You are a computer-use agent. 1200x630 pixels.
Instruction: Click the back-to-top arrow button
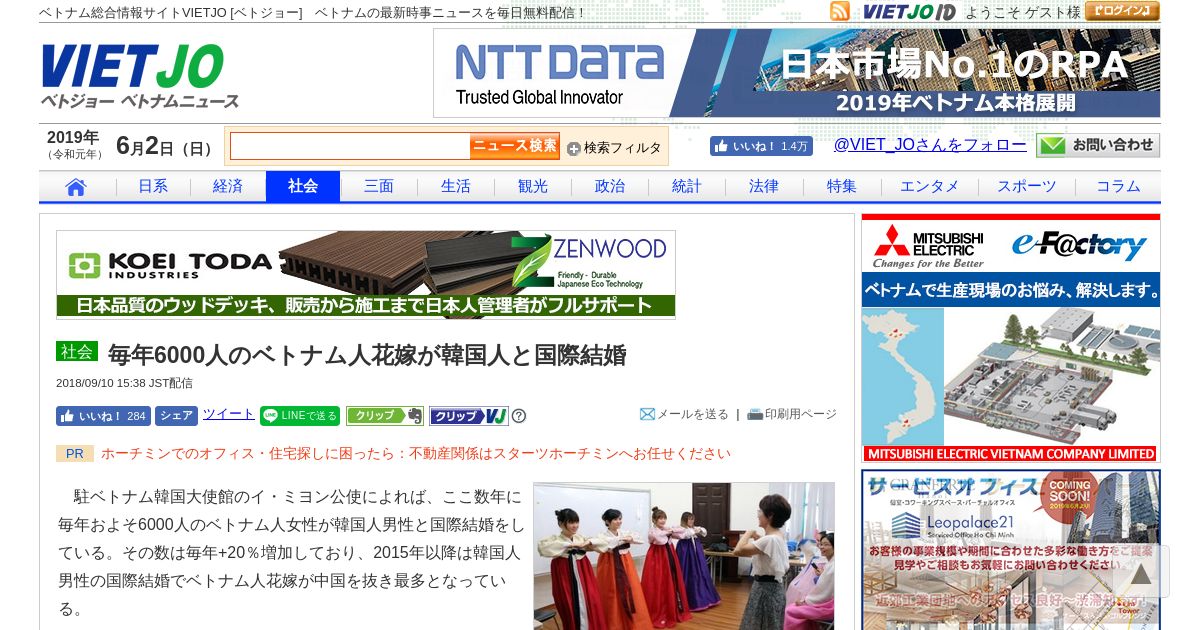pos(1141,572)
